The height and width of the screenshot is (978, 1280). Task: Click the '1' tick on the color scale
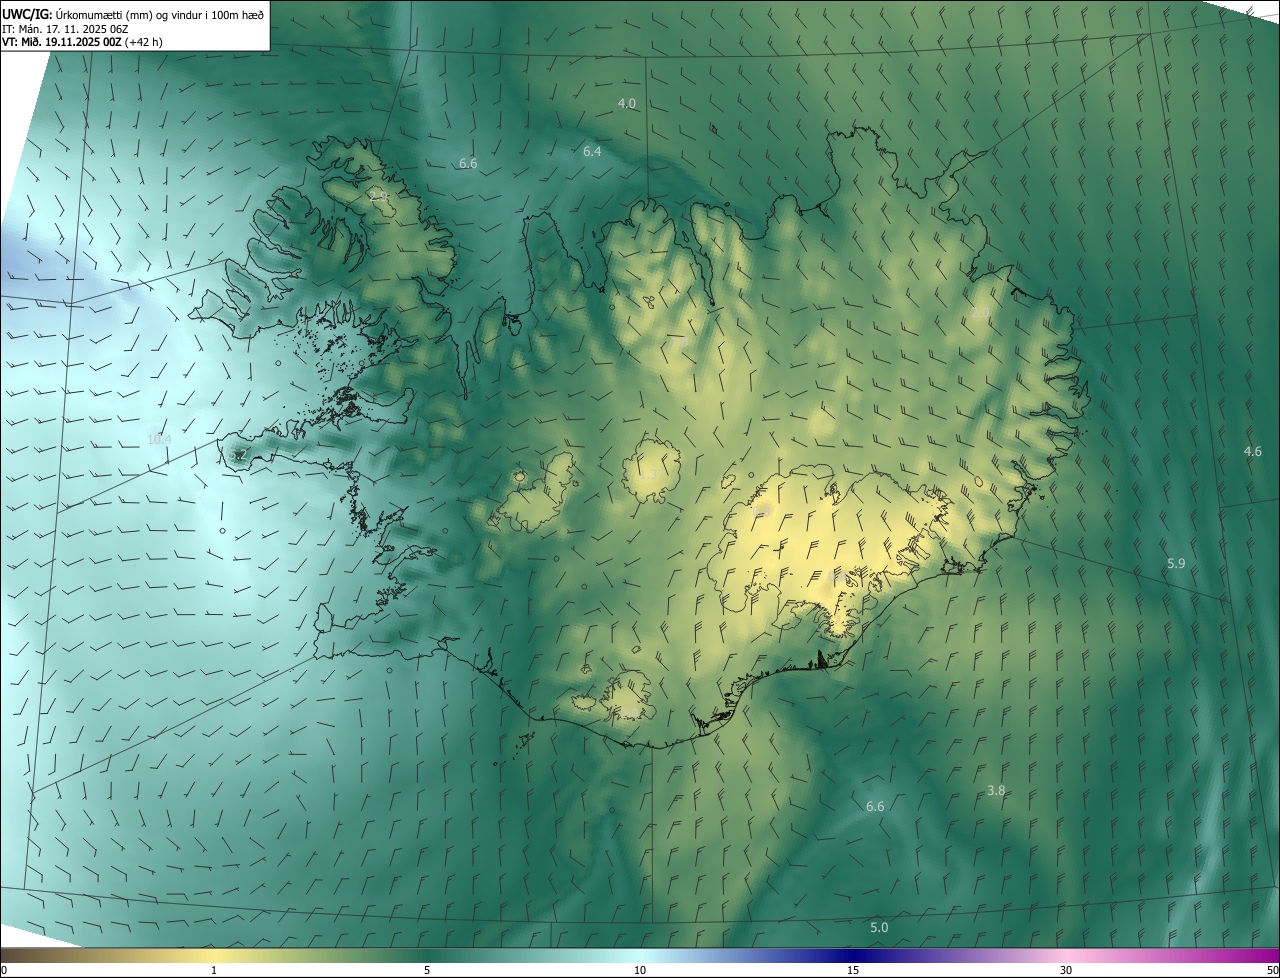pos(214,970)
